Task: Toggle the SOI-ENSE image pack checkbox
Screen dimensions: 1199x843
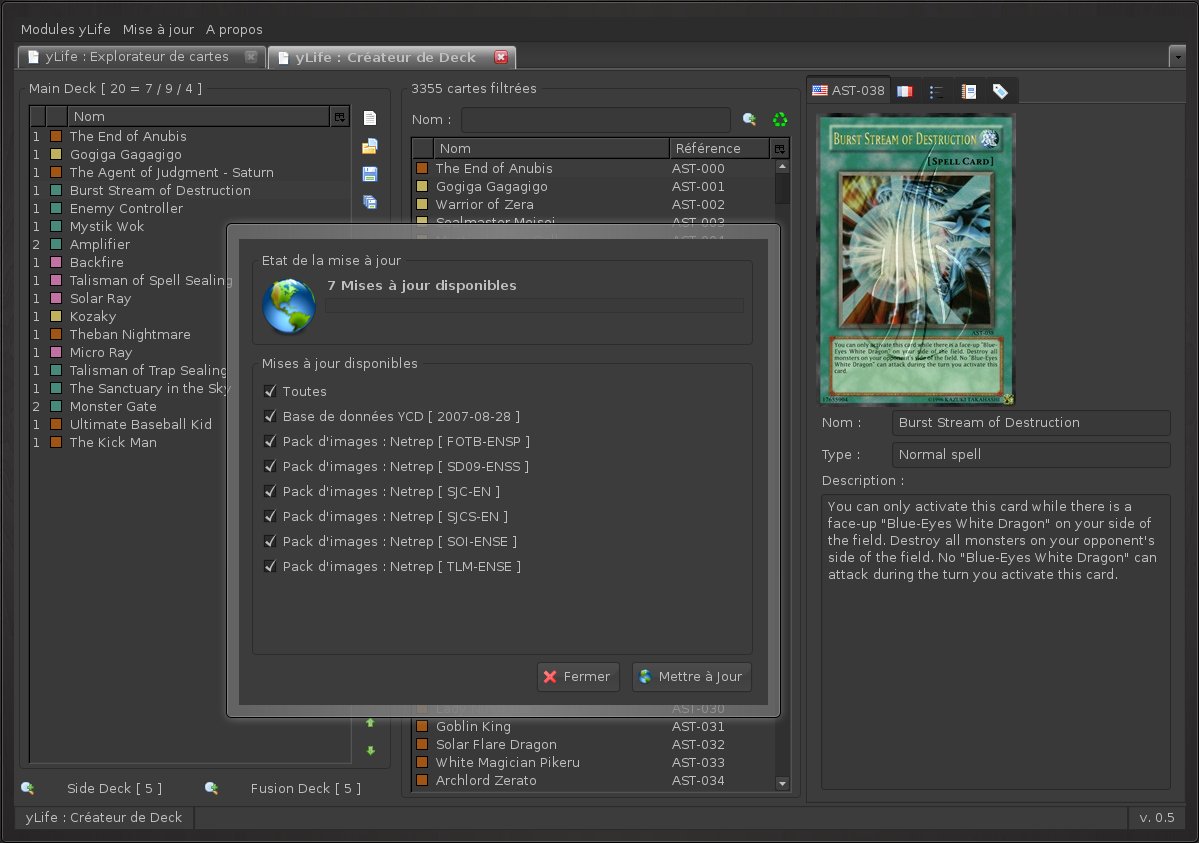Action: coord(270,541)
